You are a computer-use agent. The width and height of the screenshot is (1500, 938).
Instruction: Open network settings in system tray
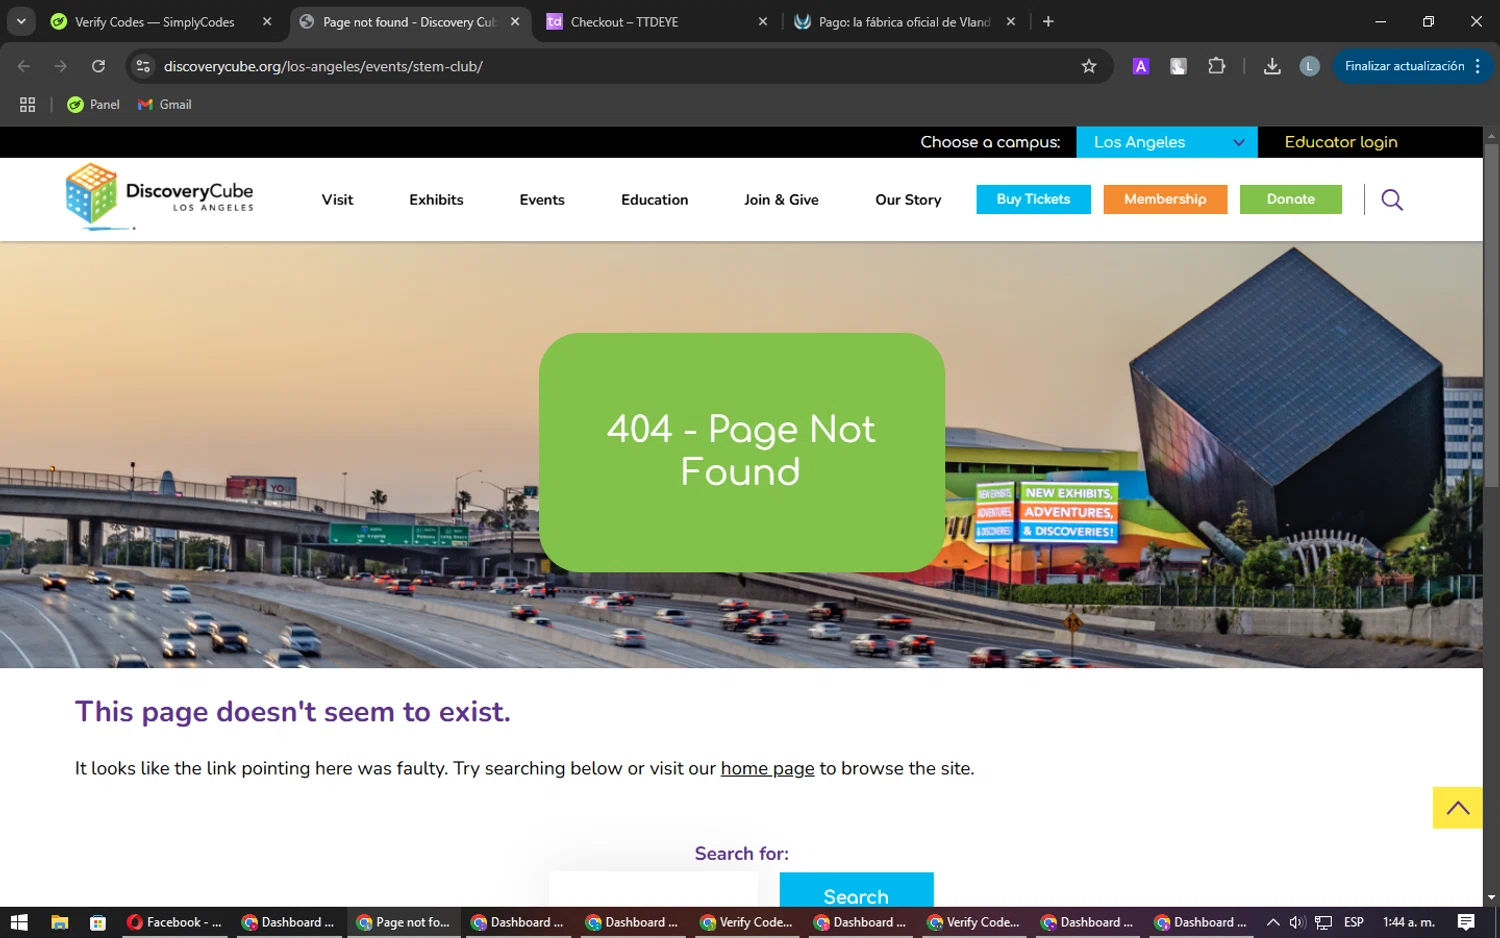pyautogui.click(x=1323, y=923)
